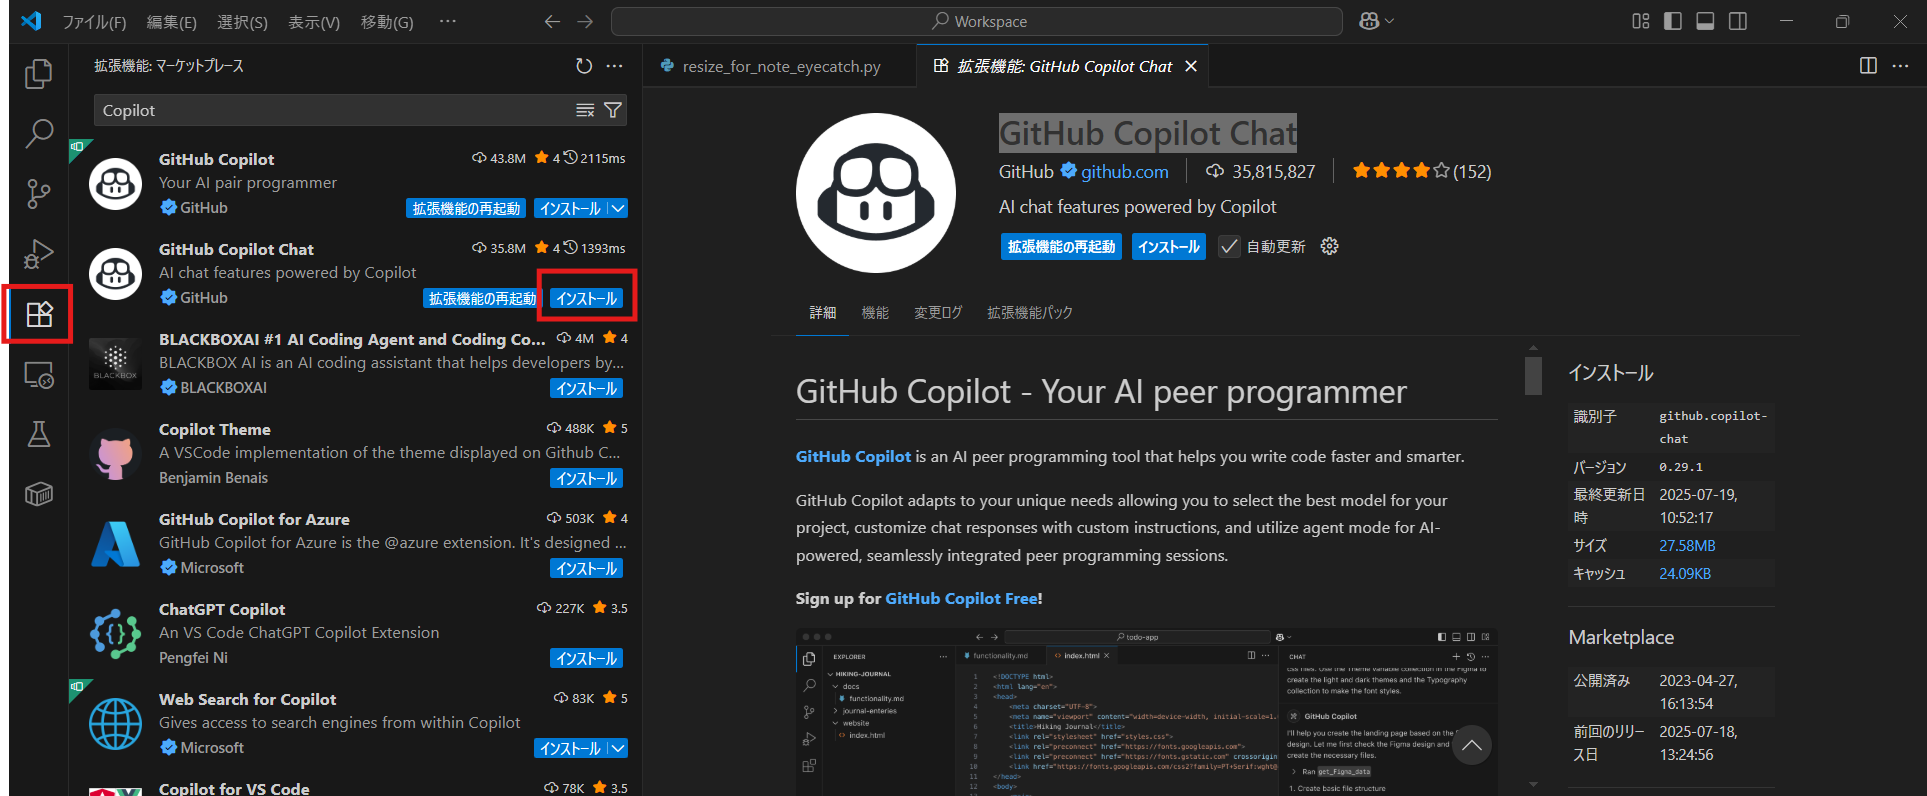Select the 変更ログ tab

point(938,313)
